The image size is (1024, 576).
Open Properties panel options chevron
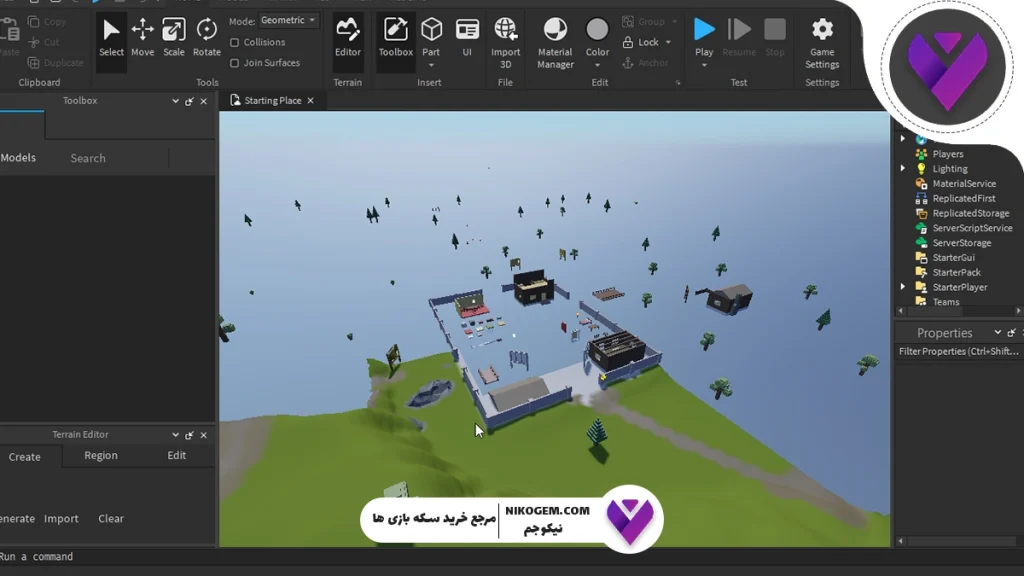997,332
